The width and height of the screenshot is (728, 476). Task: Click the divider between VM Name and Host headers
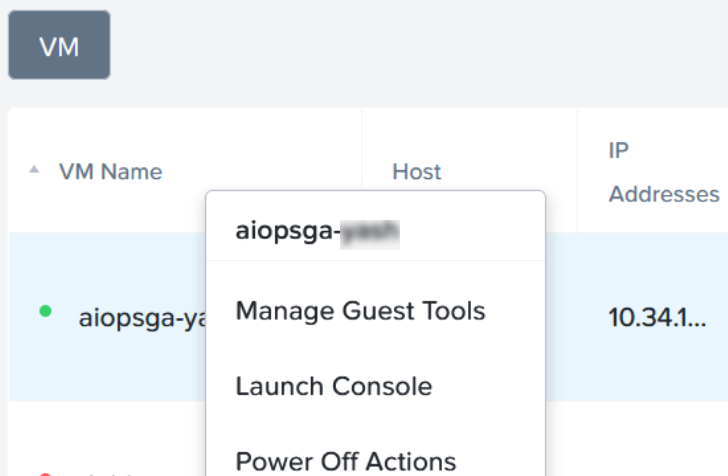click(361, 150)
